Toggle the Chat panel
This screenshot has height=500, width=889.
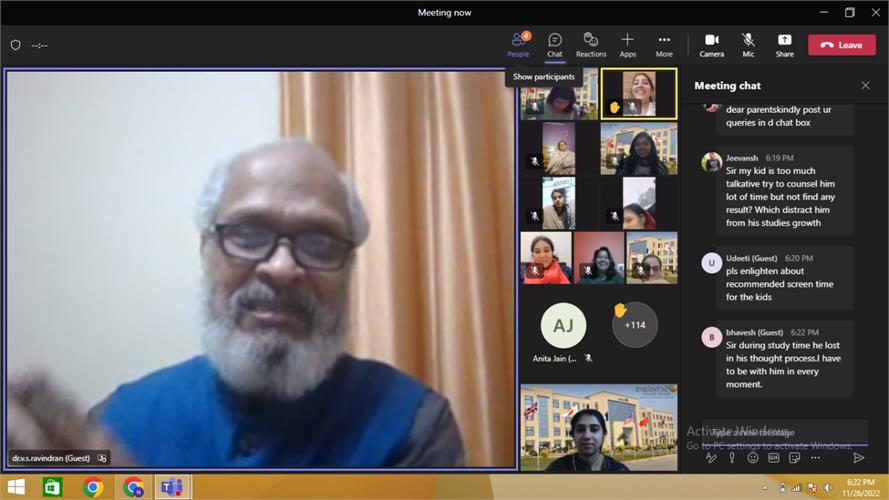point(554,44)
